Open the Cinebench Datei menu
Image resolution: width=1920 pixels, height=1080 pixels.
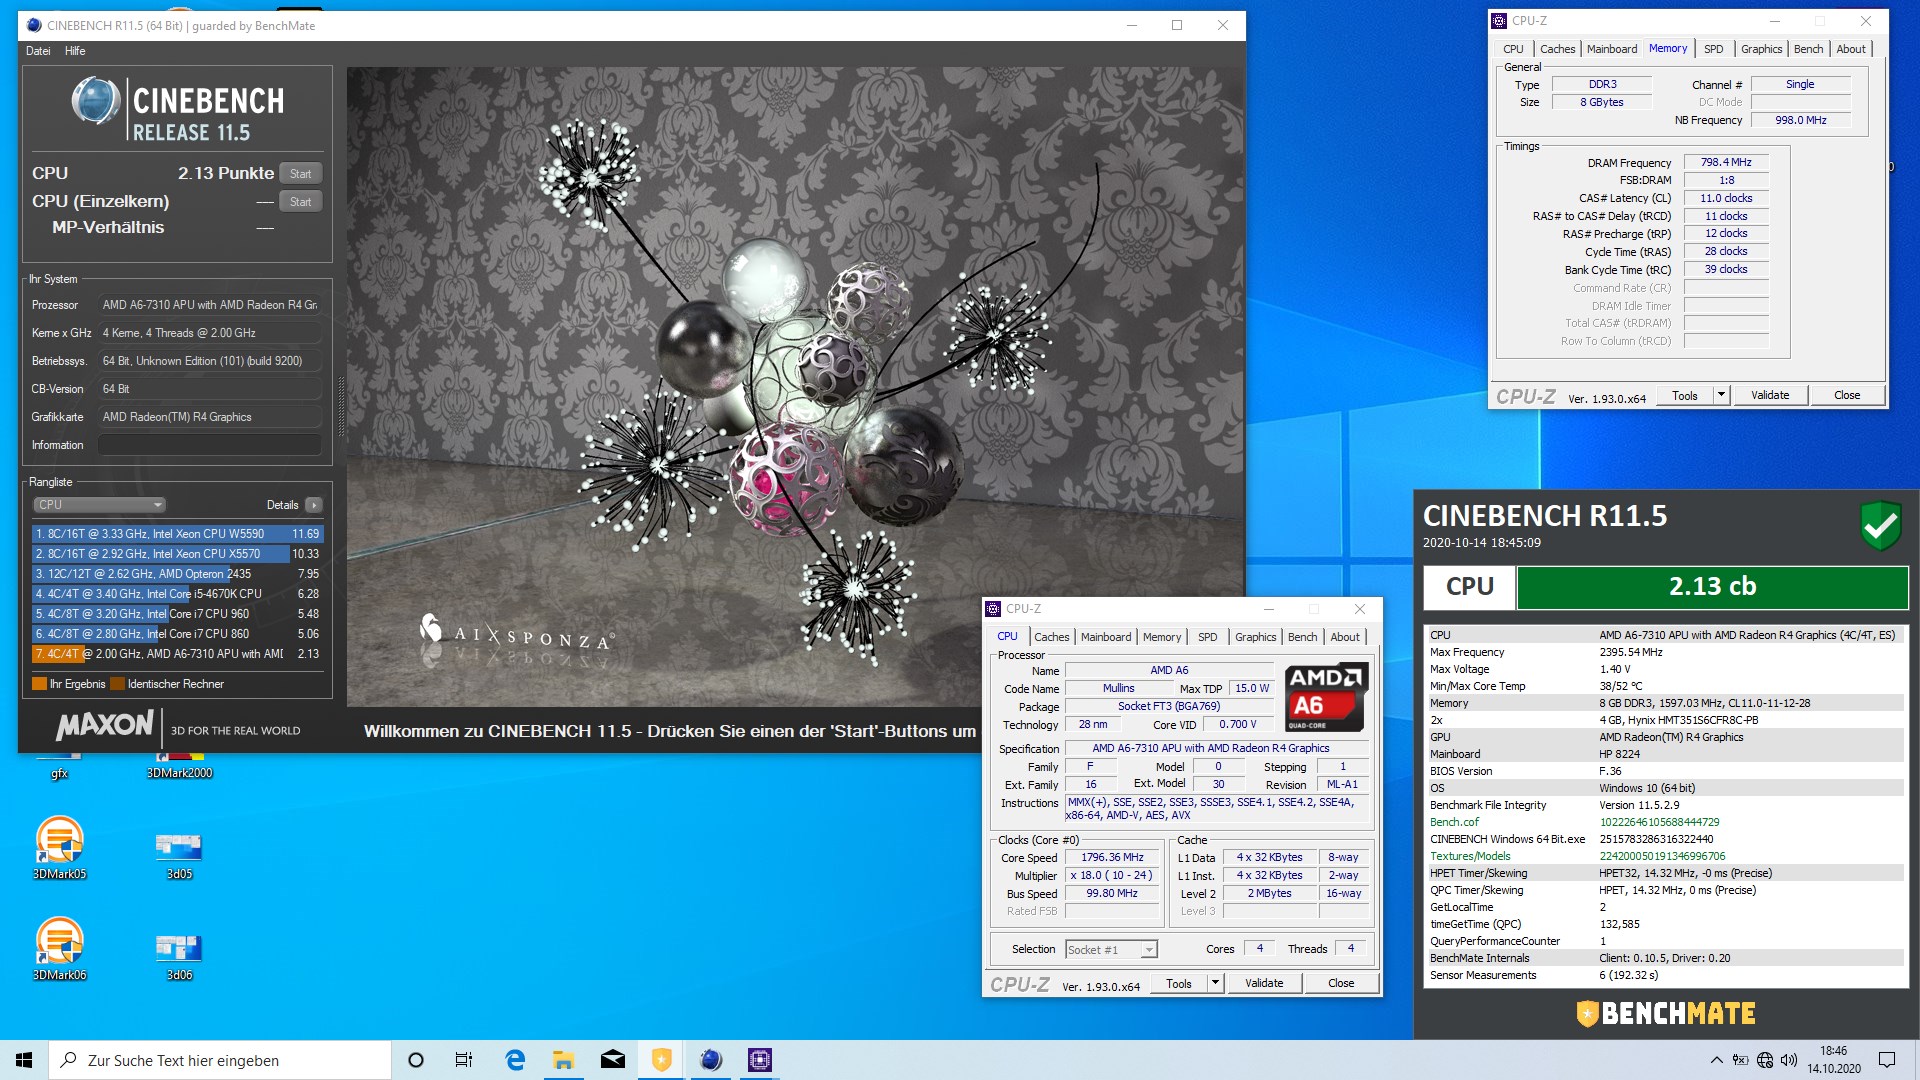38,51
